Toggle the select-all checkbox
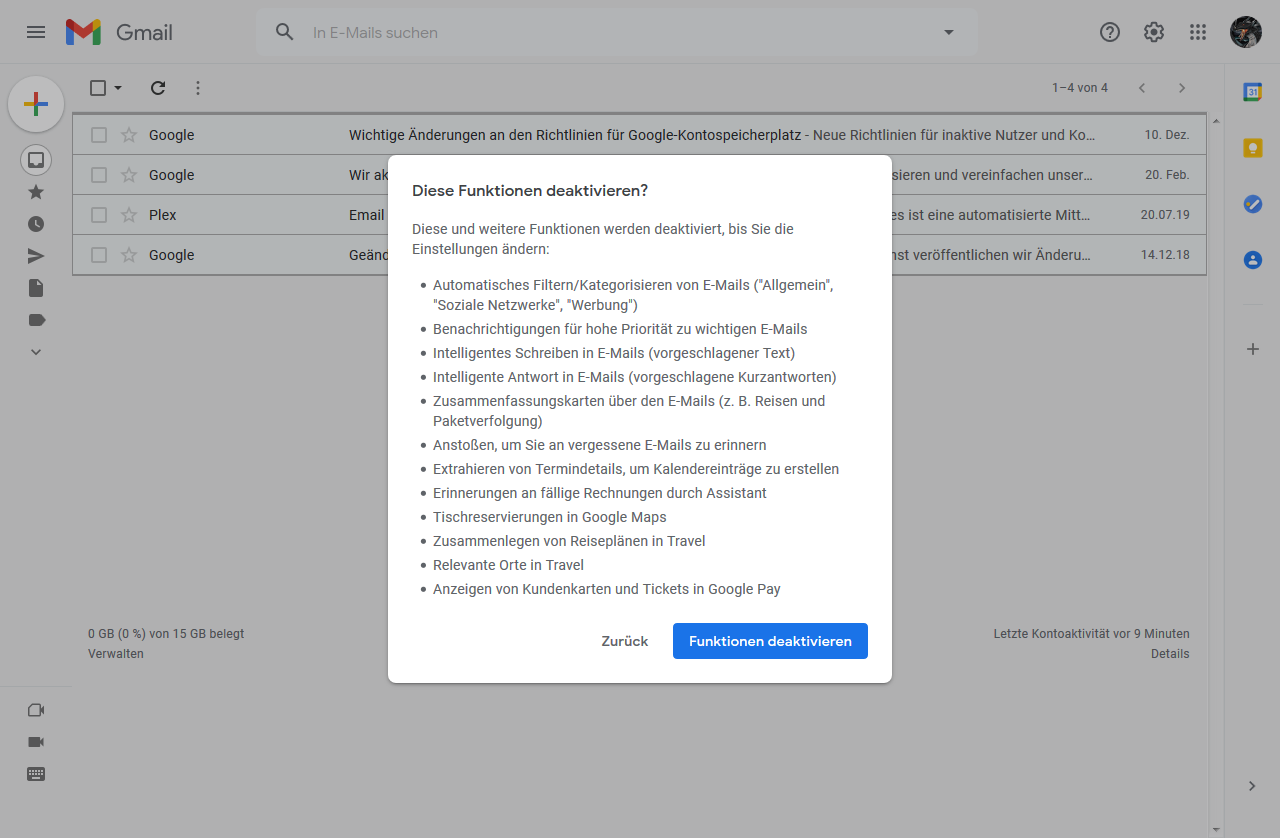The width and height of the screenshot is (1280, 838). click(x=98, y=88)
